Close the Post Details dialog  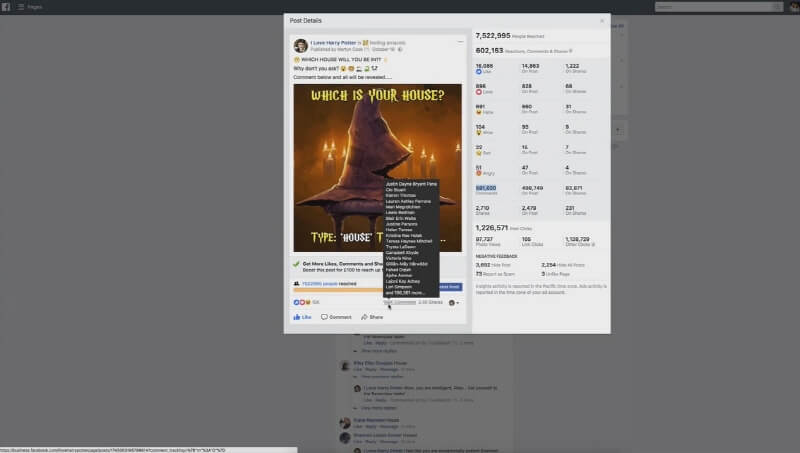[x=602, y=21]
